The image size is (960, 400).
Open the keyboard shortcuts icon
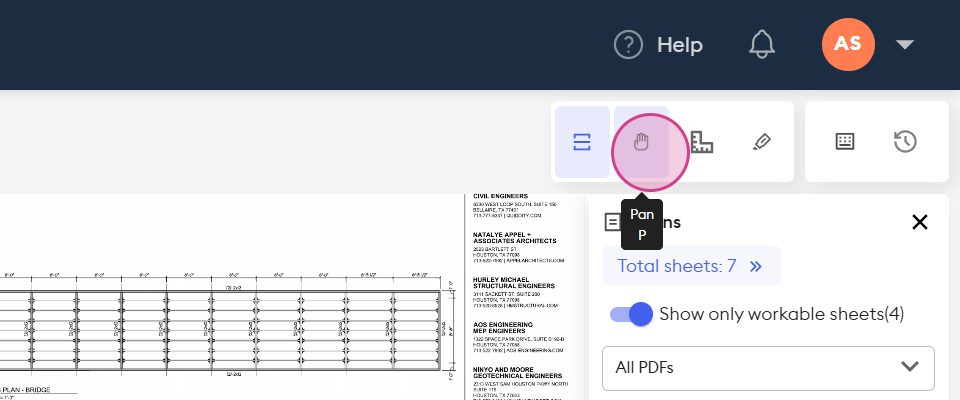click(x=845, y=142)
